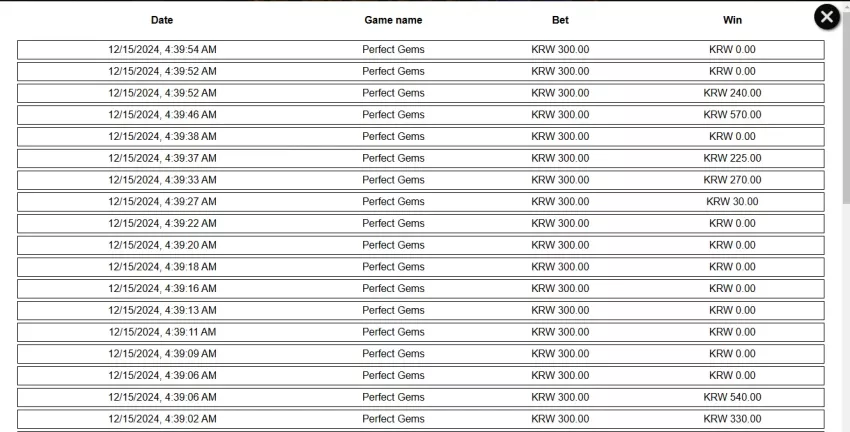The width and height of the screenshot is (850, 432).
Task: Select the Date column header
Action: coord(162,20)
